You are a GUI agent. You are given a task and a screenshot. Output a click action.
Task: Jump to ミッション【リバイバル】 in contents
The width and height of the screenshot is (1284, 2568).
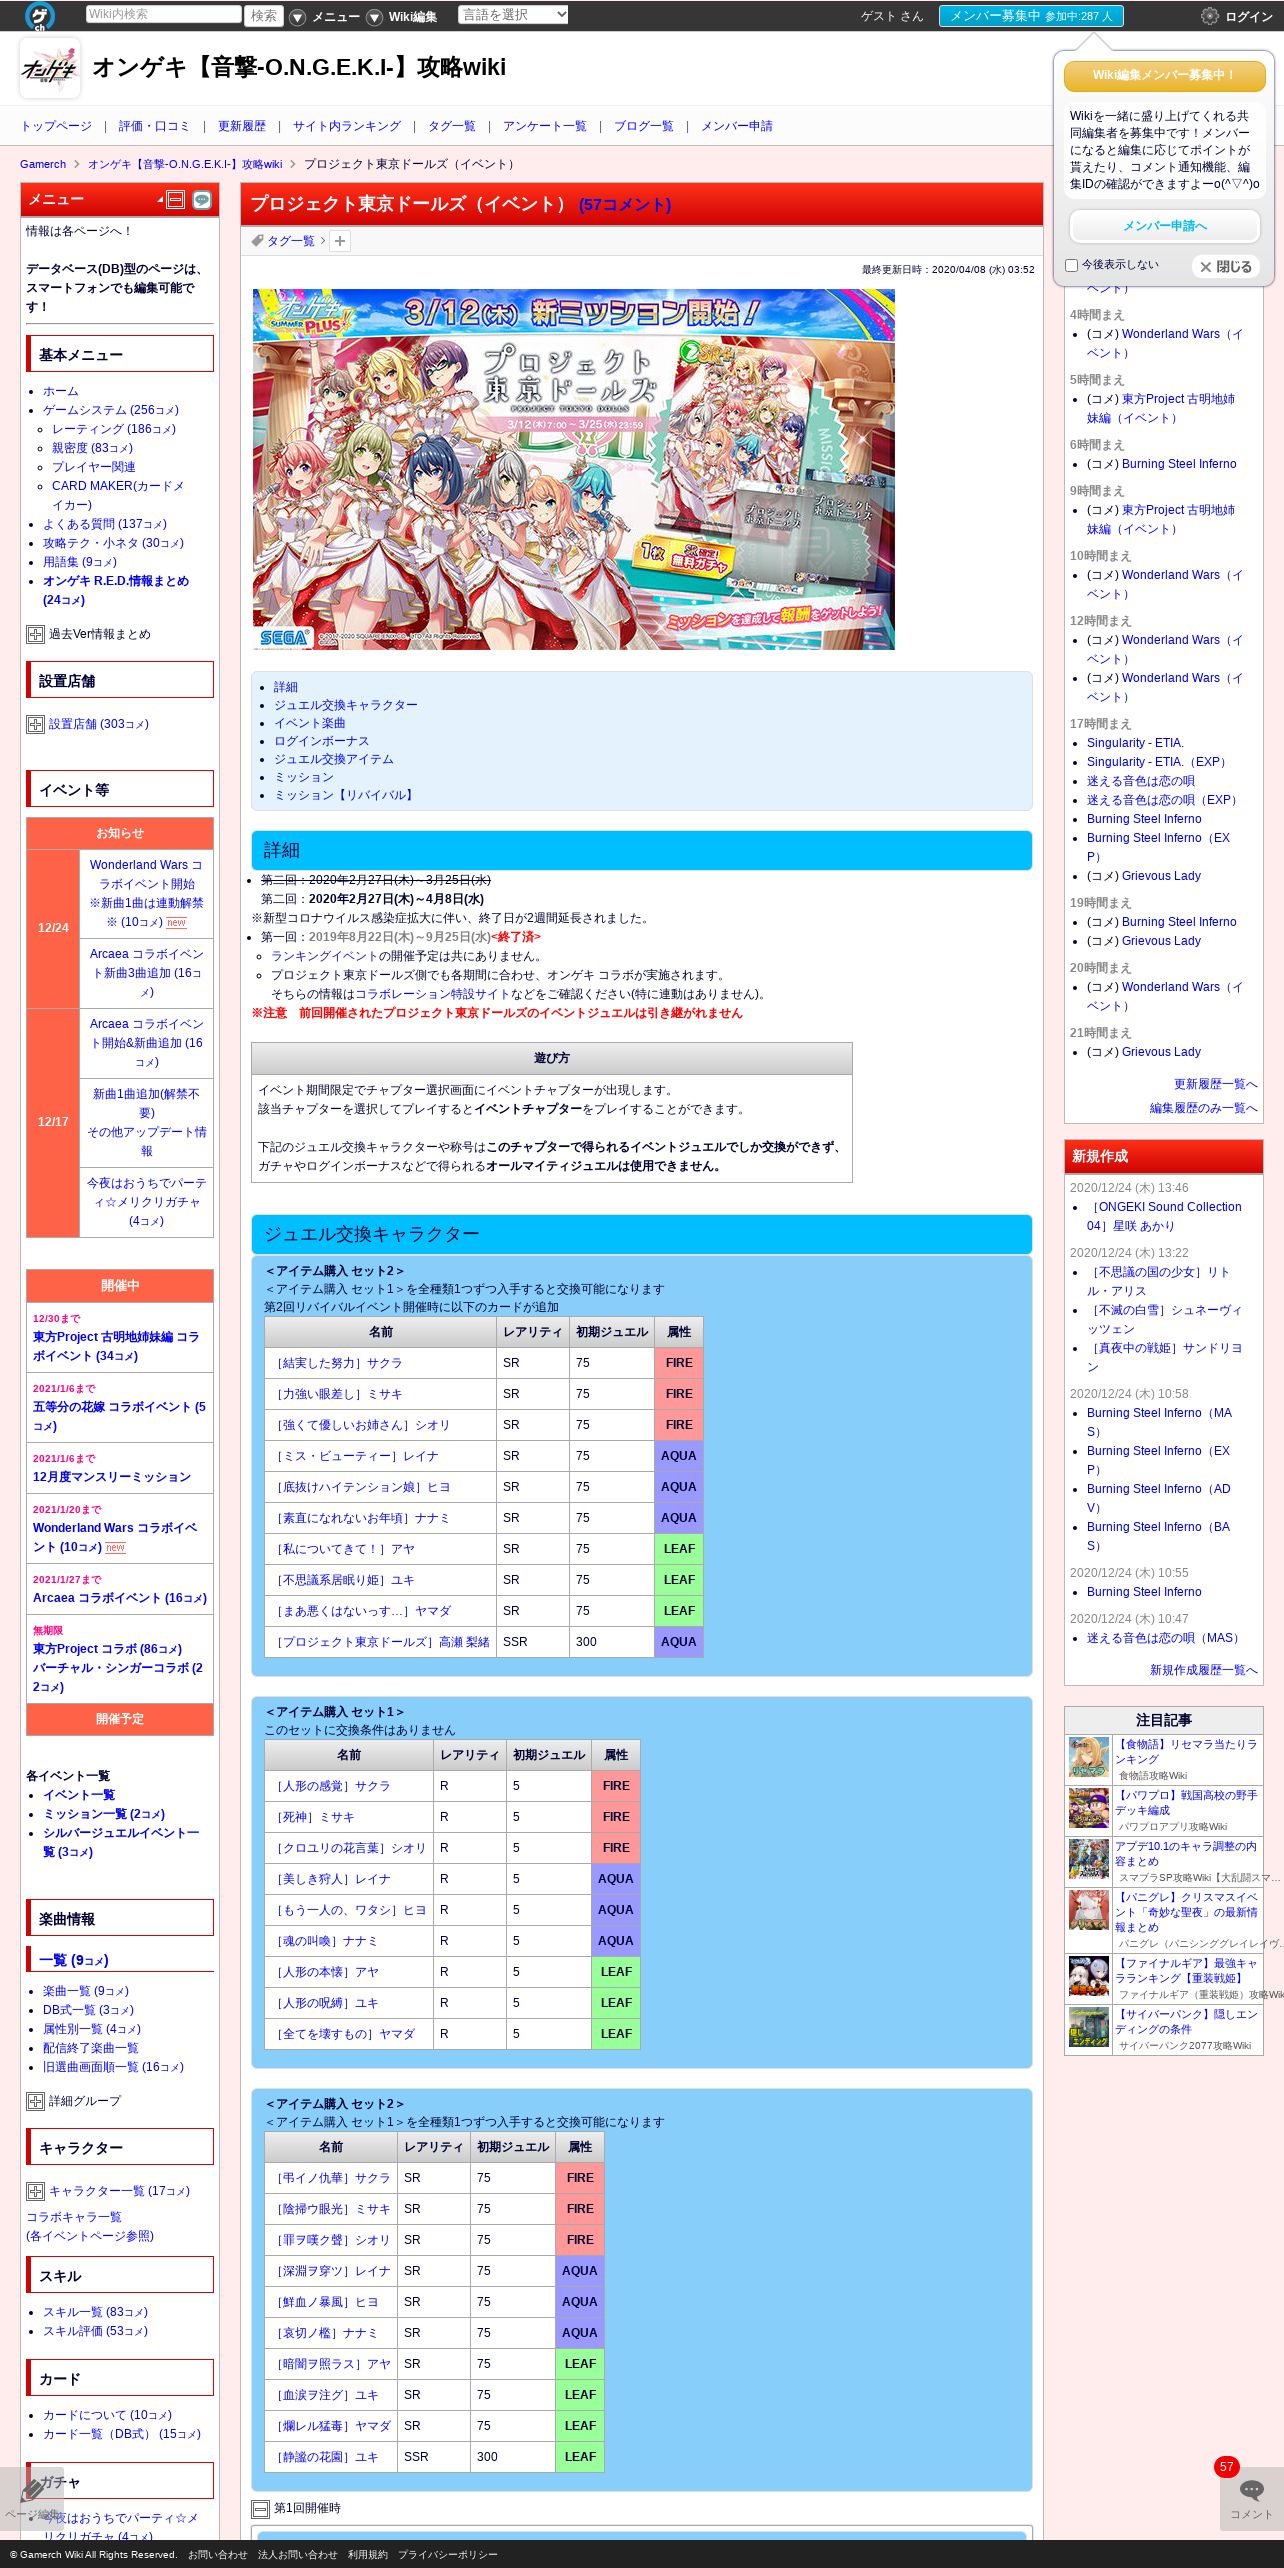(x=345, y=795)
